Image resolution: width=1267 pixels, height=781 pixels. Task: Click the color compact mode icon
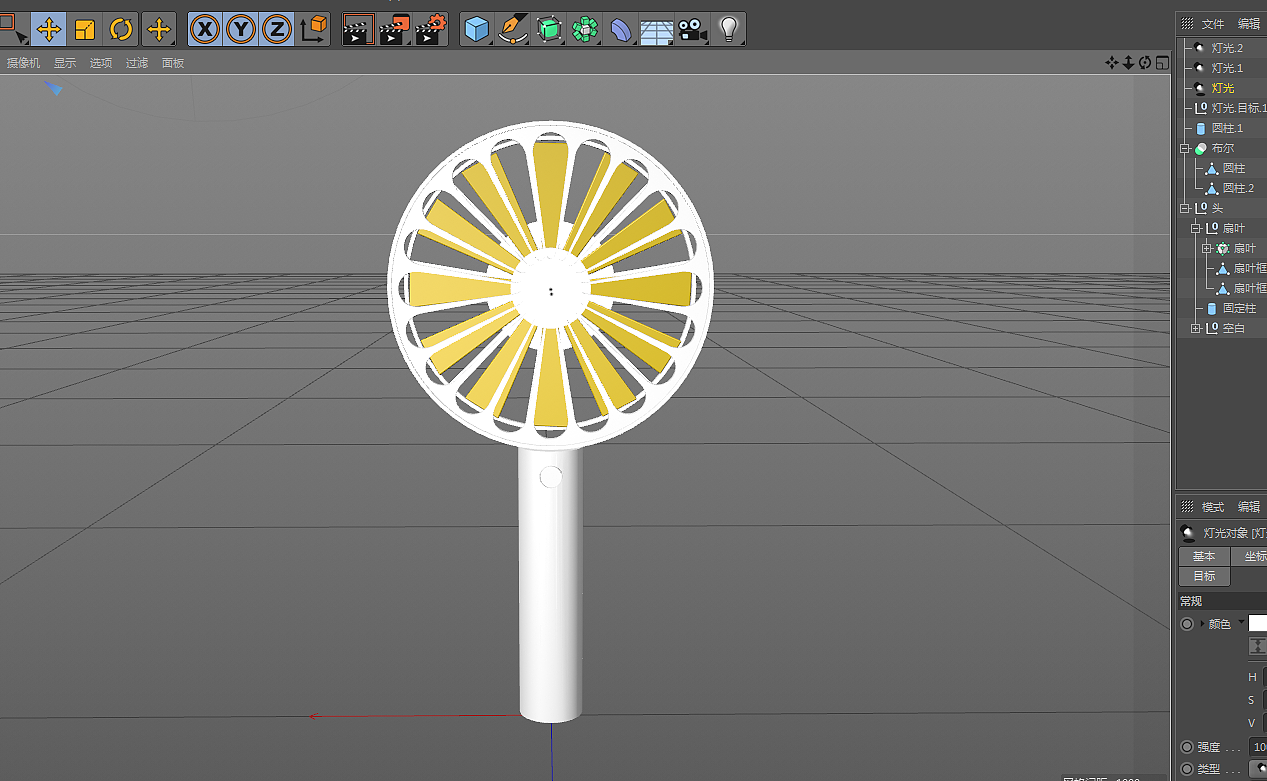[1258, 647]
